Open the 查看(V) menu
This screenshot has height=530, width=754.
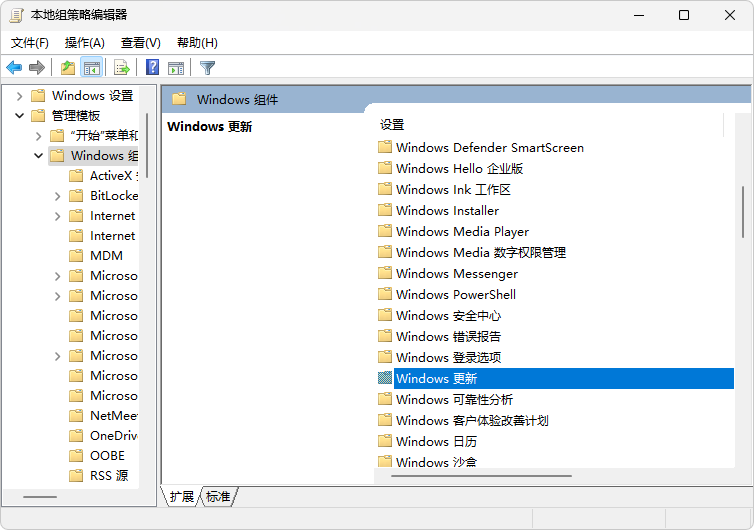click(x=140, y=43)
